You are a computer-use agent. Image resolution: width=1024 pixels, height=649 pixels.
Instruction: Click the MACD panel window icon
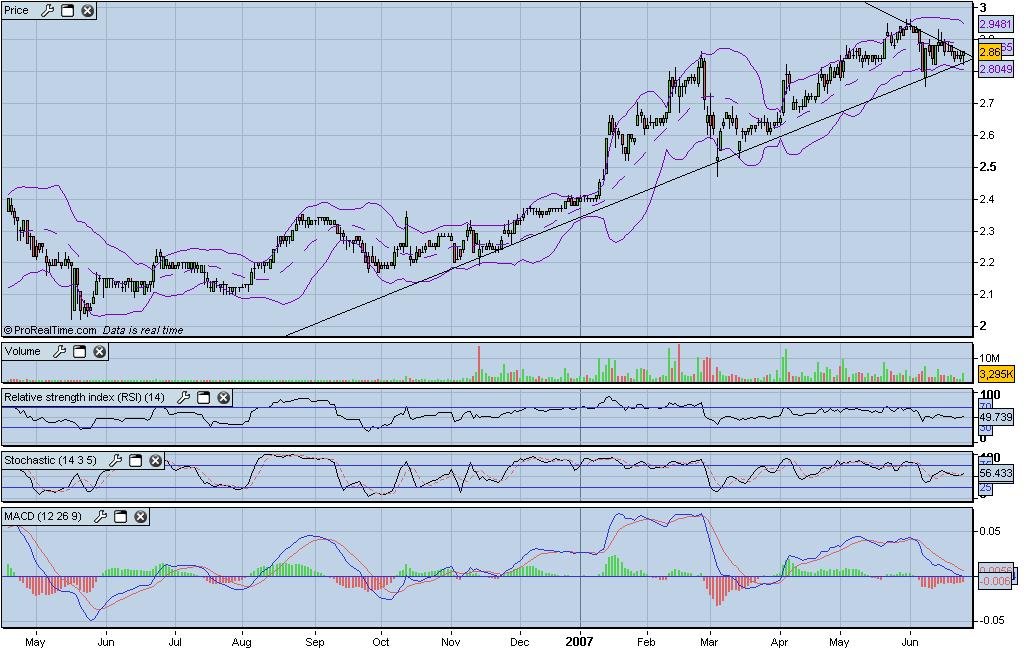120,516
